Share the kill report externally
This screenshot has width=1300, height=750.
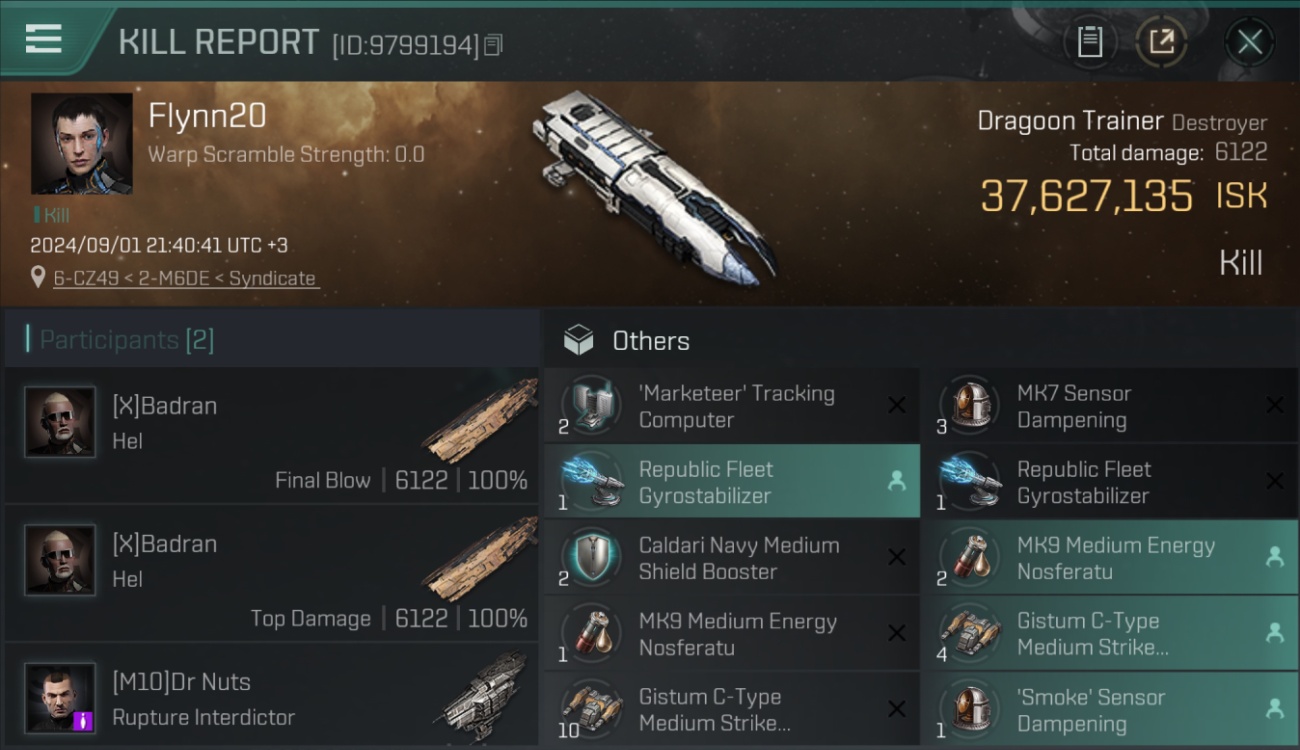point(1161,42)
